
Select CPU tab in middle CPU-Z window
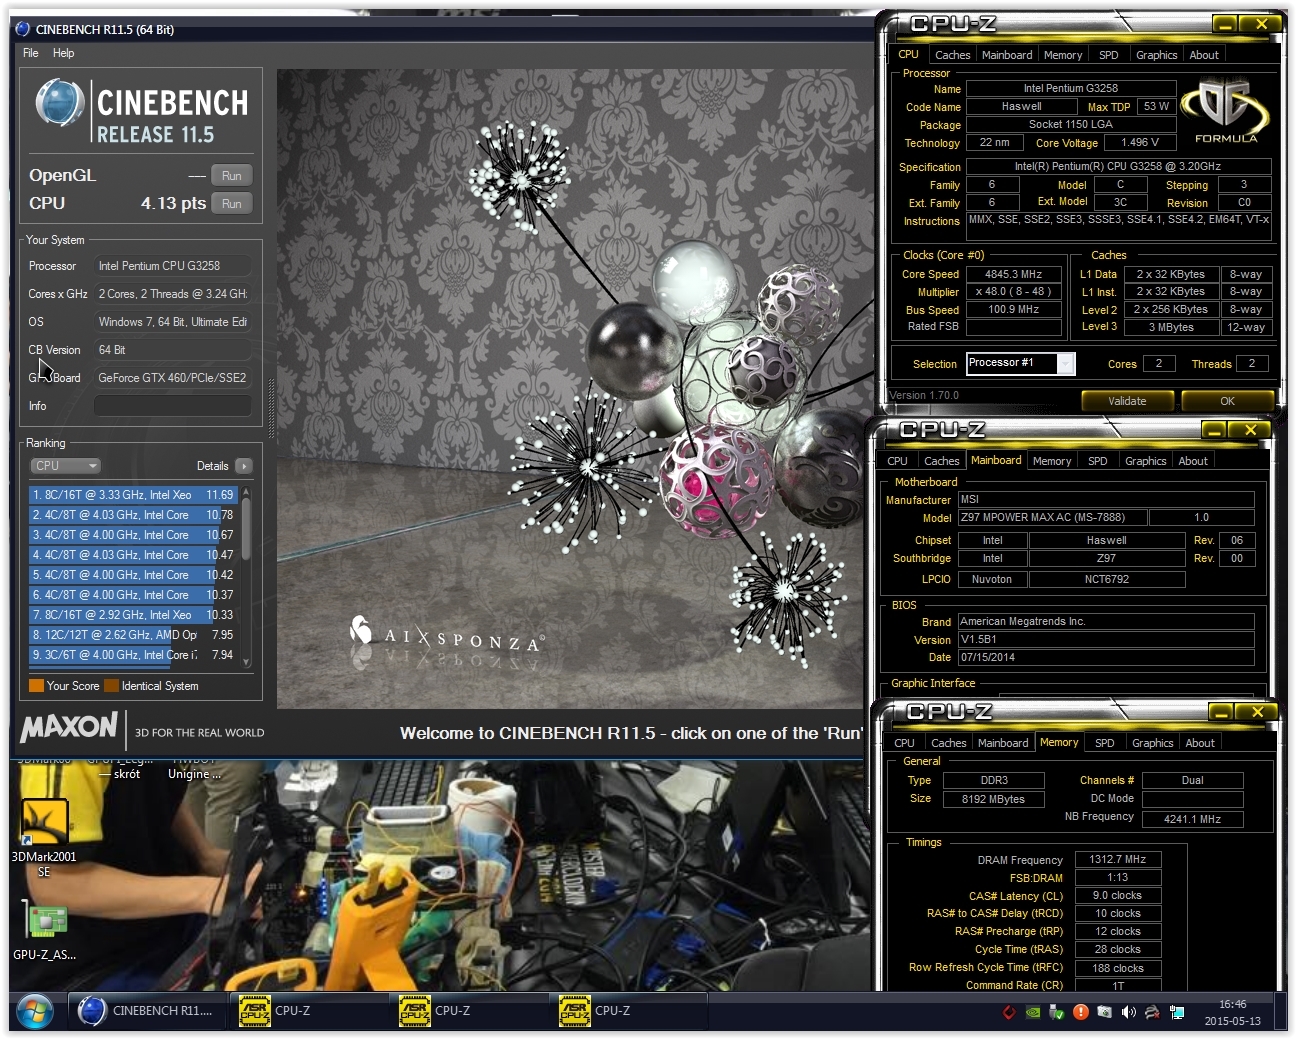pos(898,461)
